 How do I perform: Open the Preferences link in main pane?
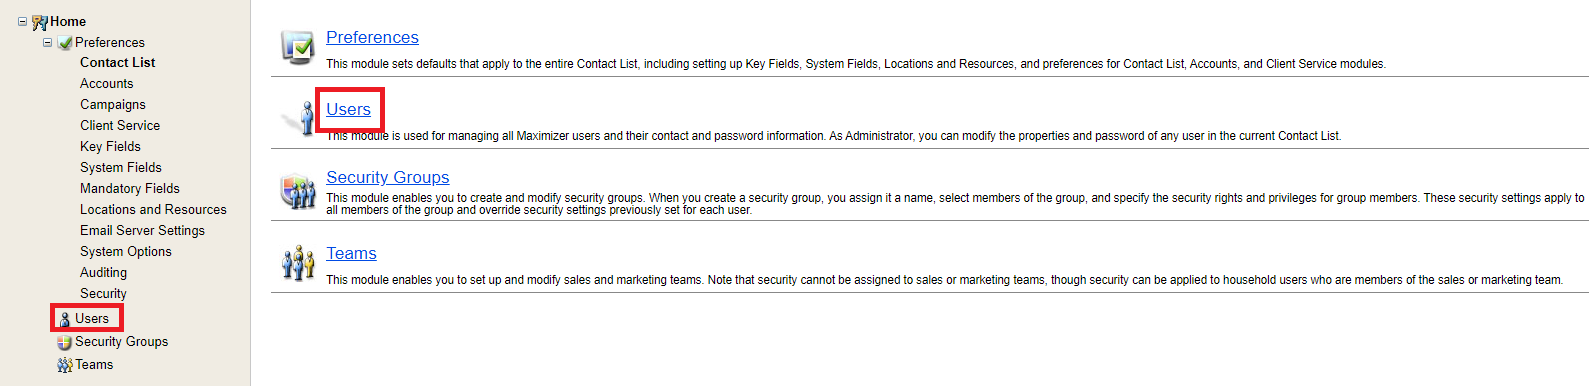[372, 38]
